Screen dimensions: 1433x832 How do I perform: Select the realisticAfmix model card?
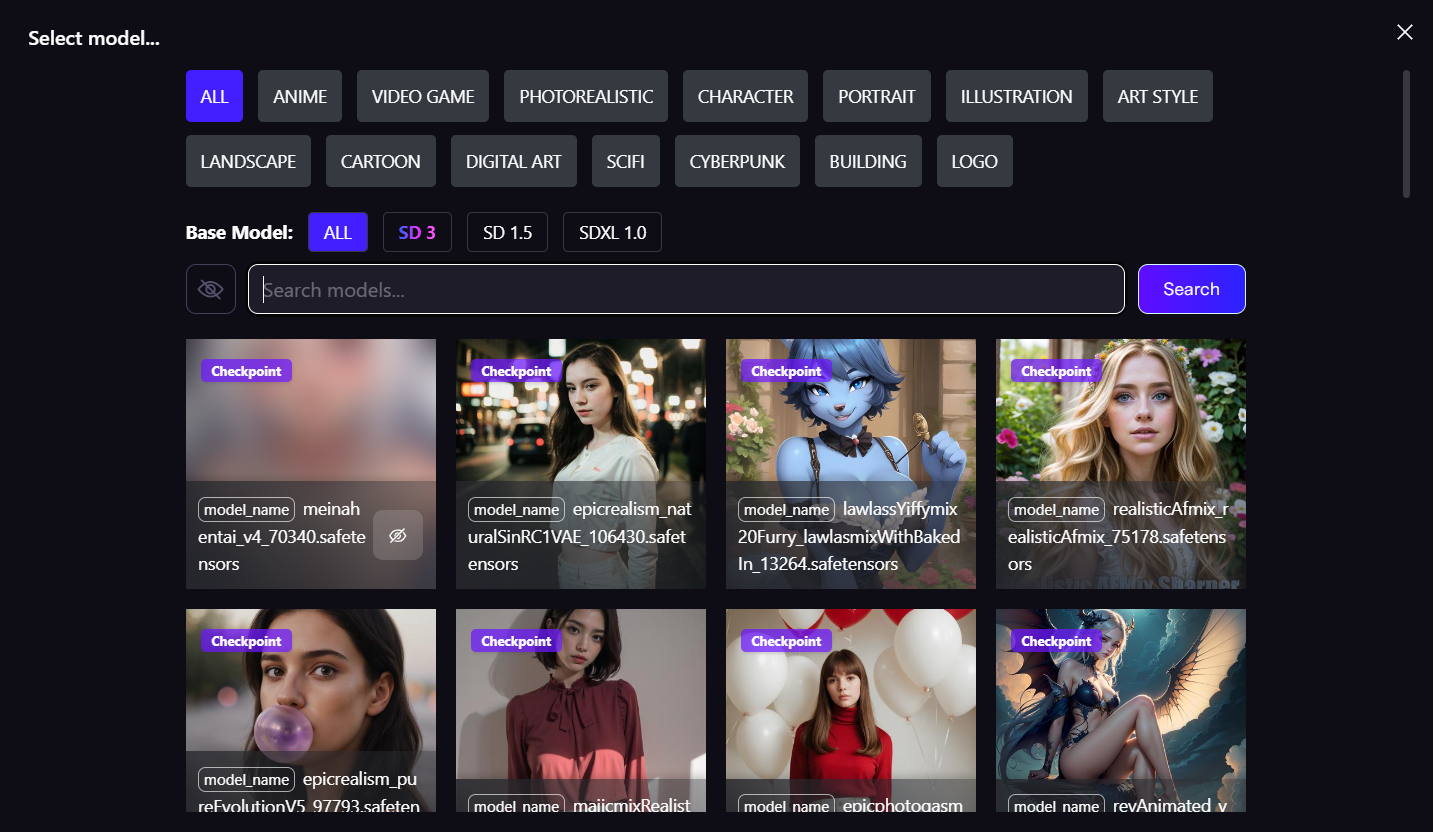1121,464
